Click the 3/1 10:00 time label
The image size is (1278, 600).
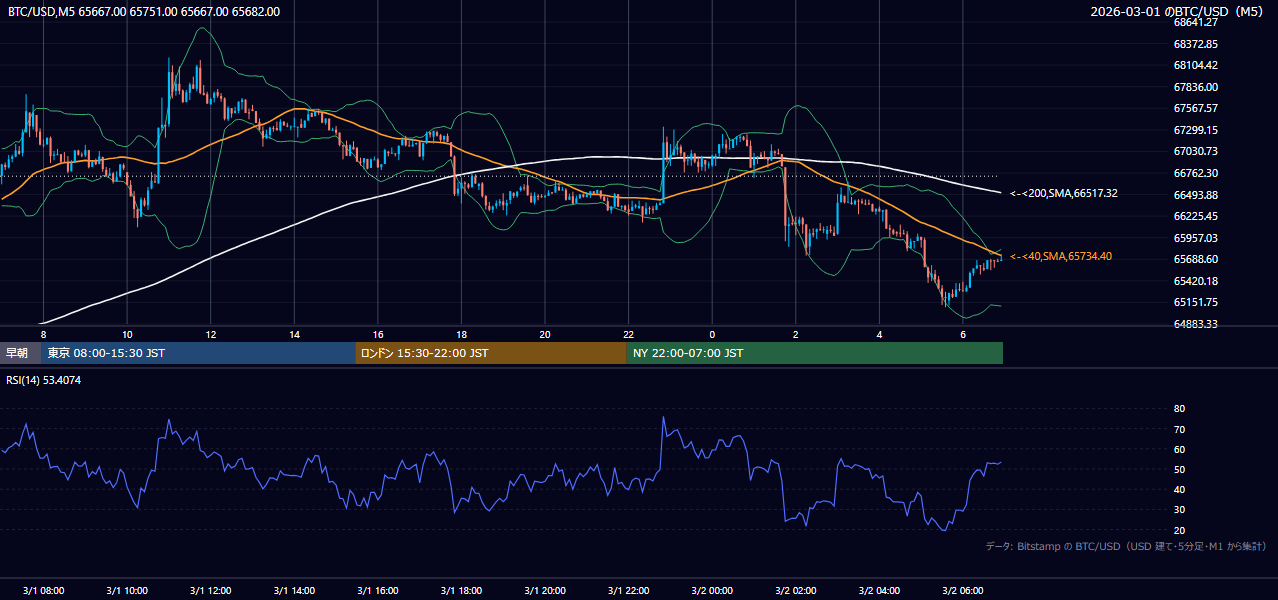click(127, 591)
